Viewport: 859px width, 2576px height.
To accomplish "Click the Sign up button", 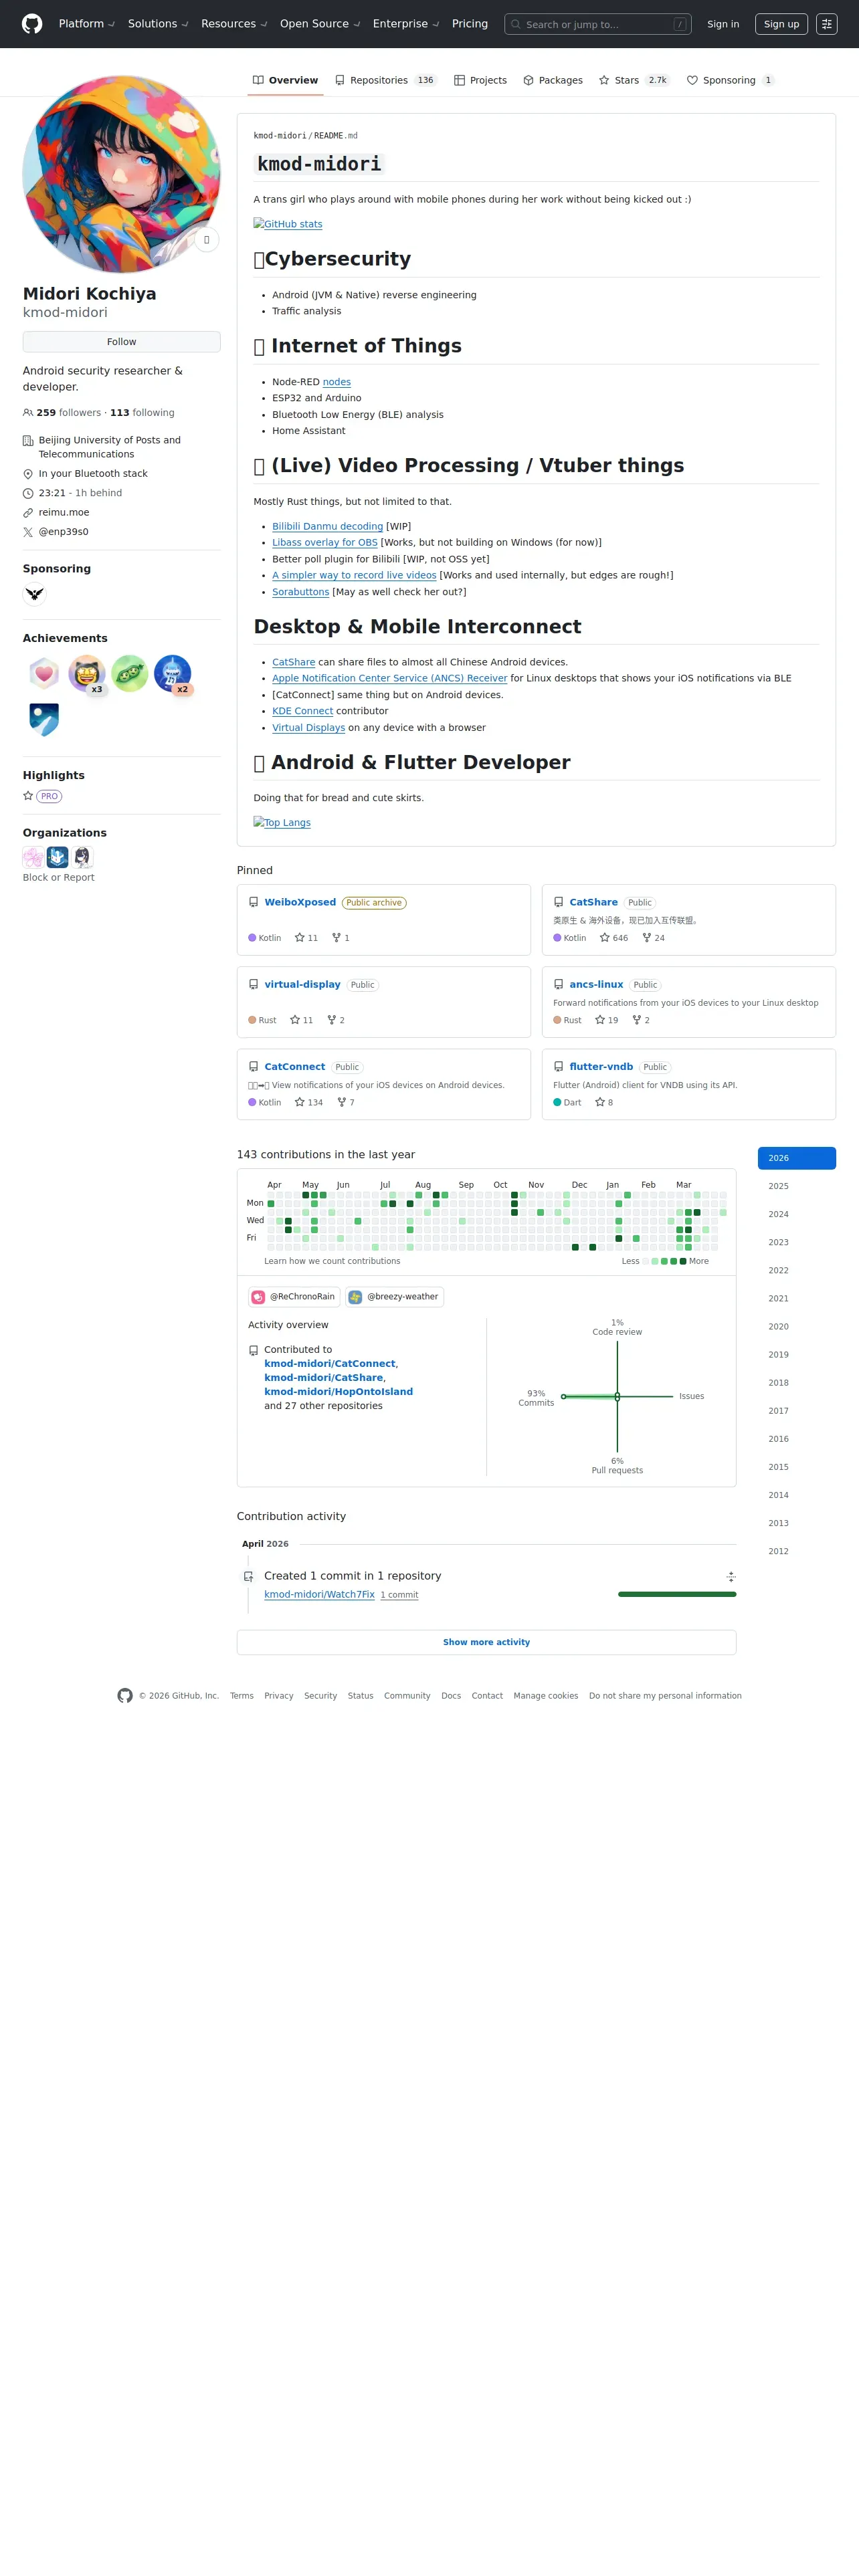I will tap(781, 24).
